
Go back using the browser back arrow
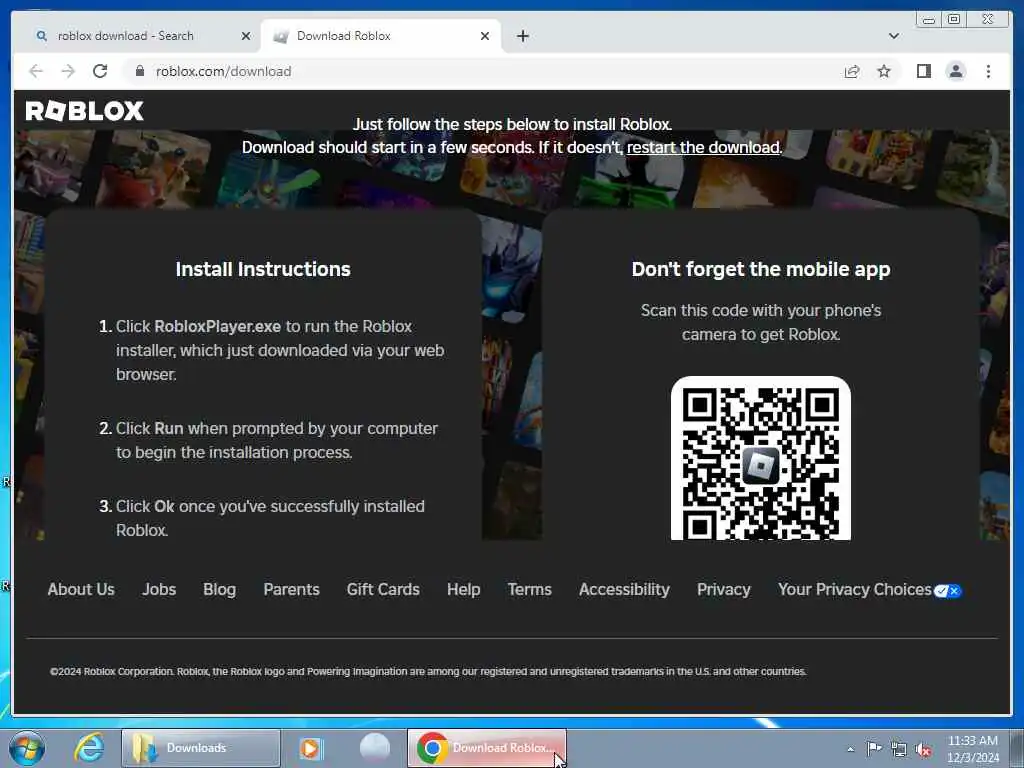tap(36, 71)
